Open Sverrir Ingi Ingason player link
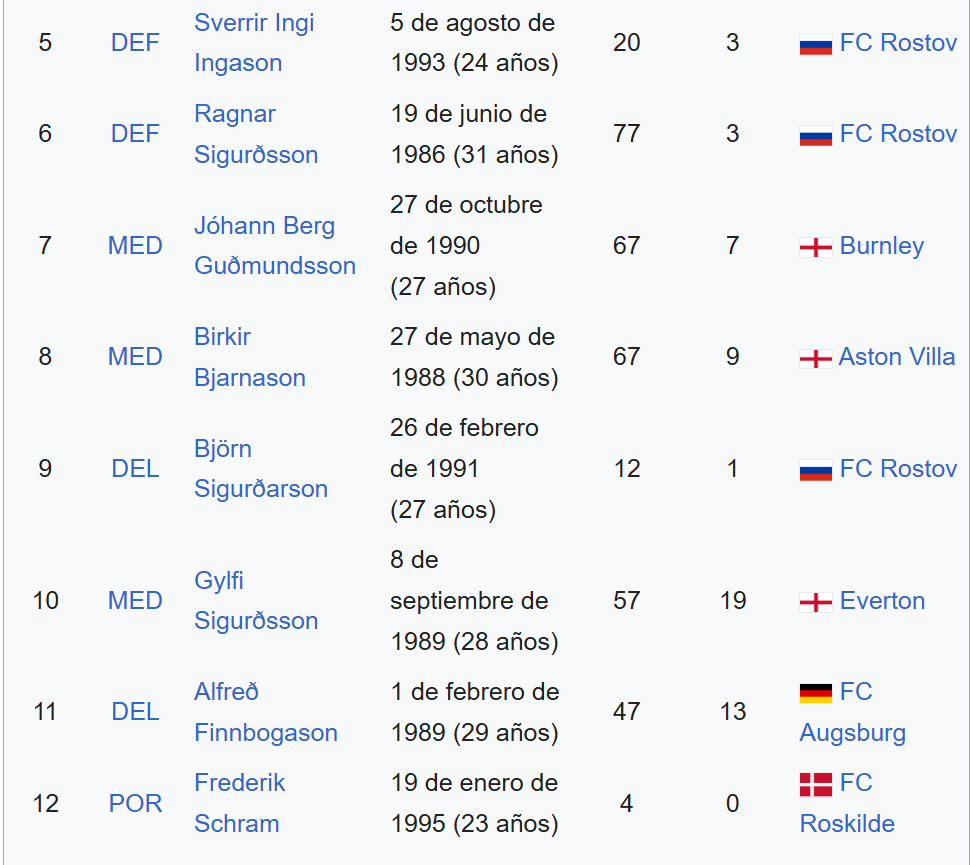This screenshot has width=972, height=865. (254, 43)
